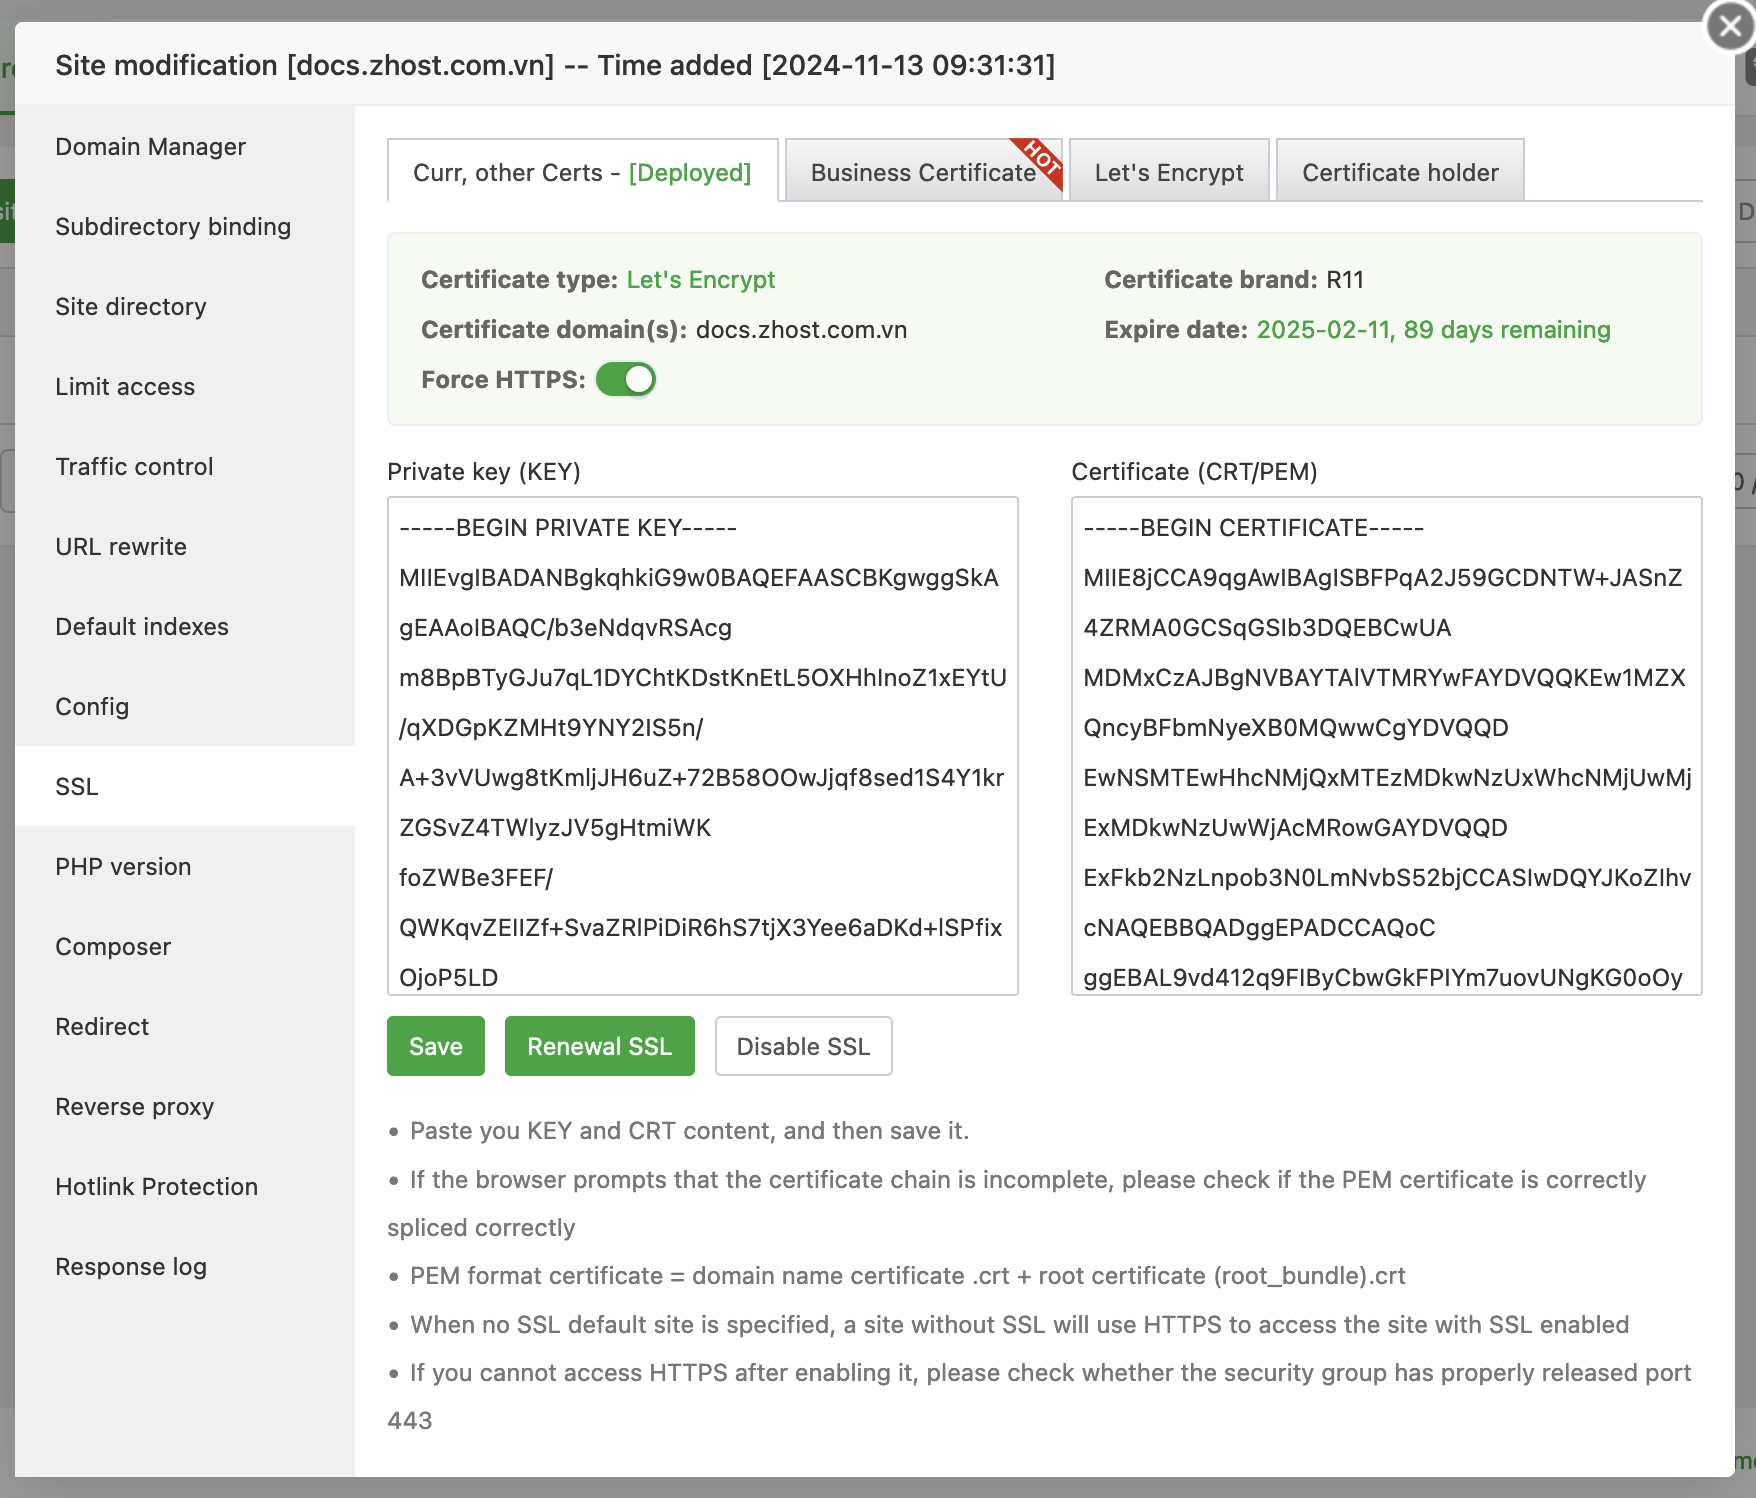
Task: Select the Certificate holder tab
Action: (x=1399, y=171)
